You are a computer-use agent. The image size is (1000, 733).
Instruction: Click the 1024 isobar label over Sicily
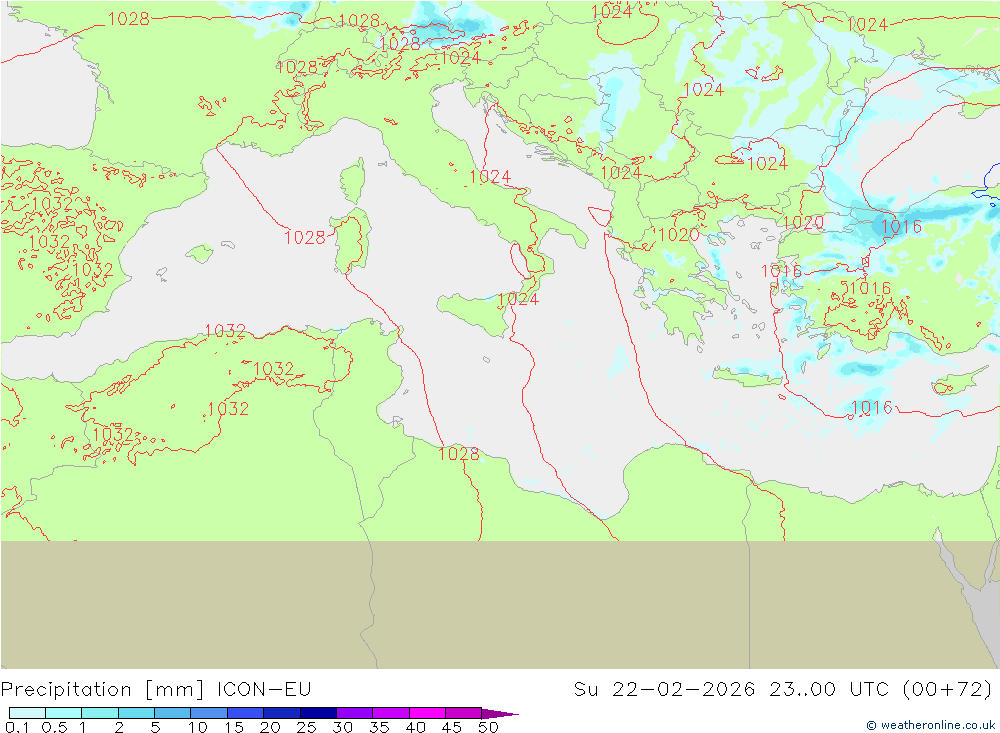click(x=518, y=299)
